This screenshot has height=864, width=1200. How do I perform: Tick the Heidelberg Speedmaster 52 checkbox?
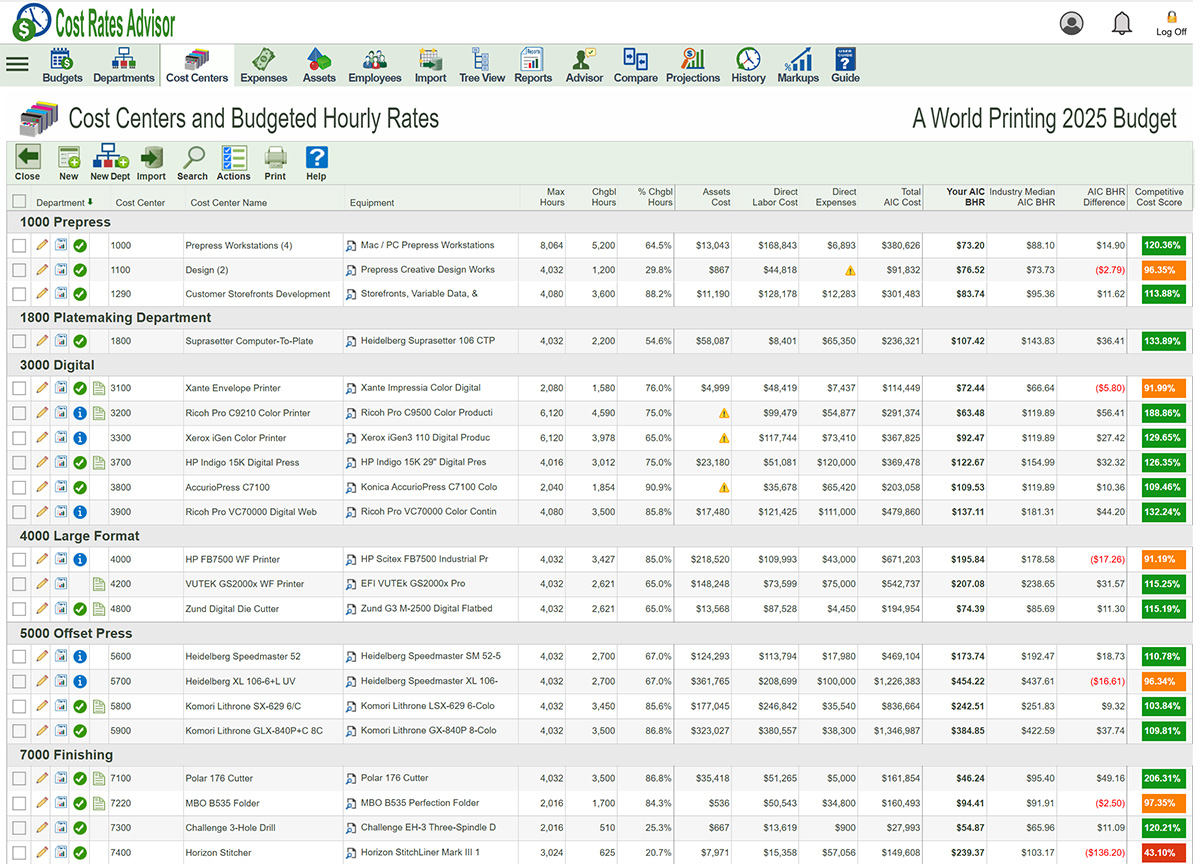pyautogui.click(x=19, y=657)
